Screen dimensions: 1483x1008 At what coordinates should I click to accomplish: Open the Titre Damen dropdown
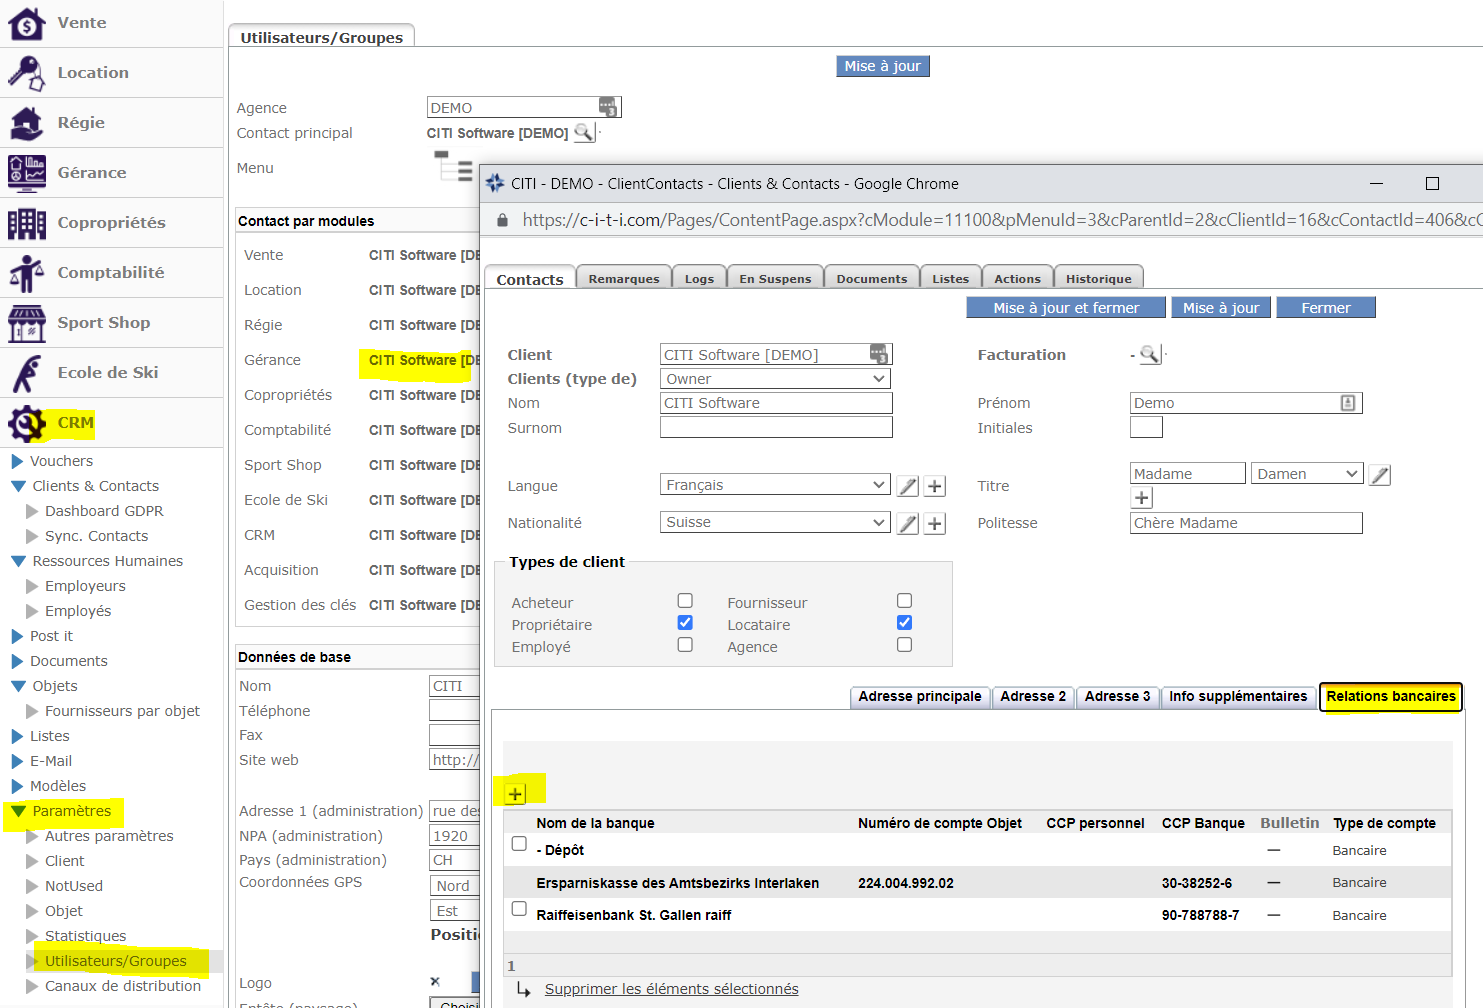coord(1307,474)
